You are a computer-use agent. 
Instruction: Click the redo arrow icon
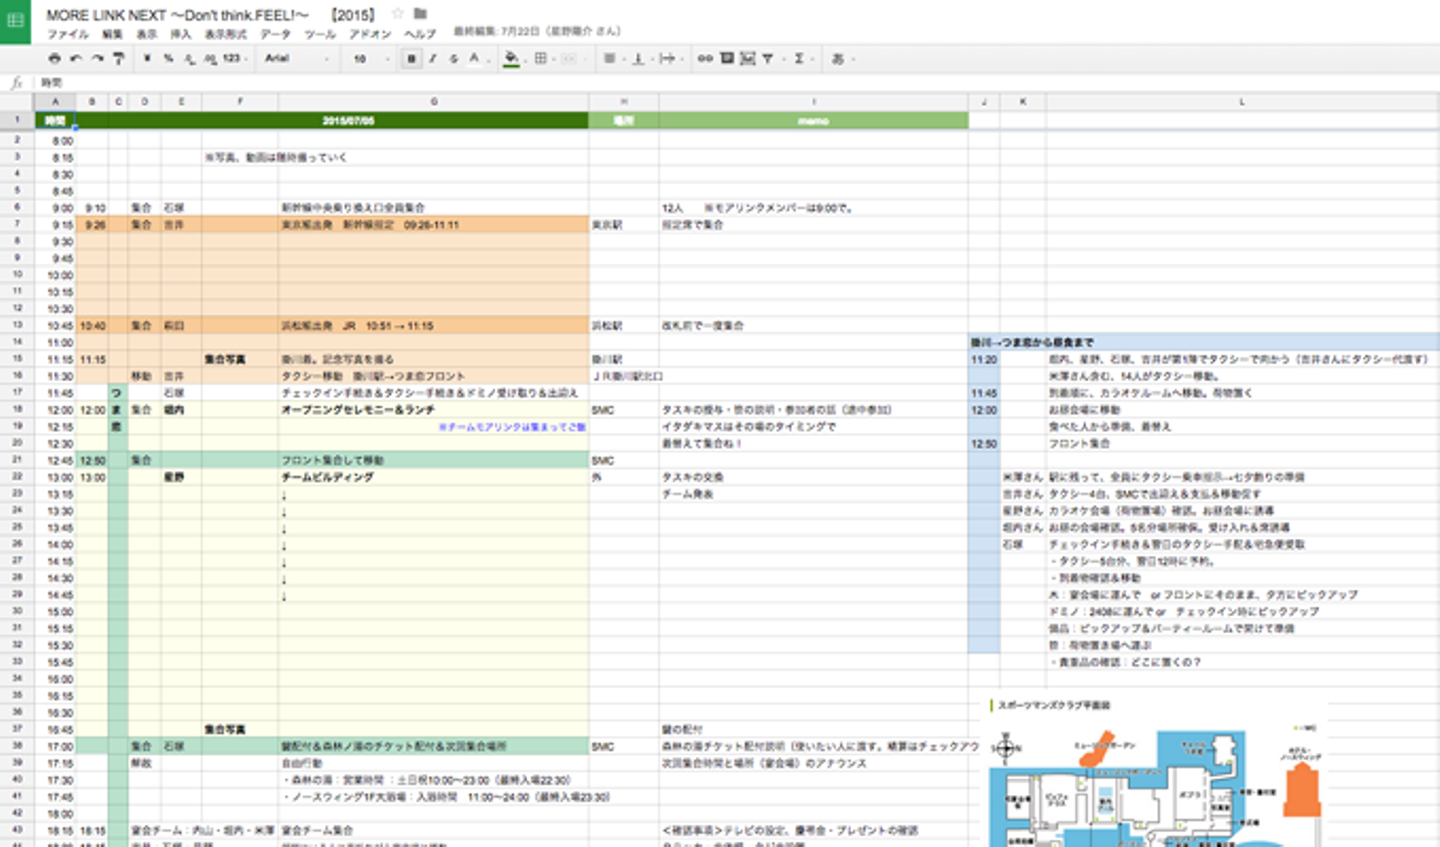(x=97, y=59)
